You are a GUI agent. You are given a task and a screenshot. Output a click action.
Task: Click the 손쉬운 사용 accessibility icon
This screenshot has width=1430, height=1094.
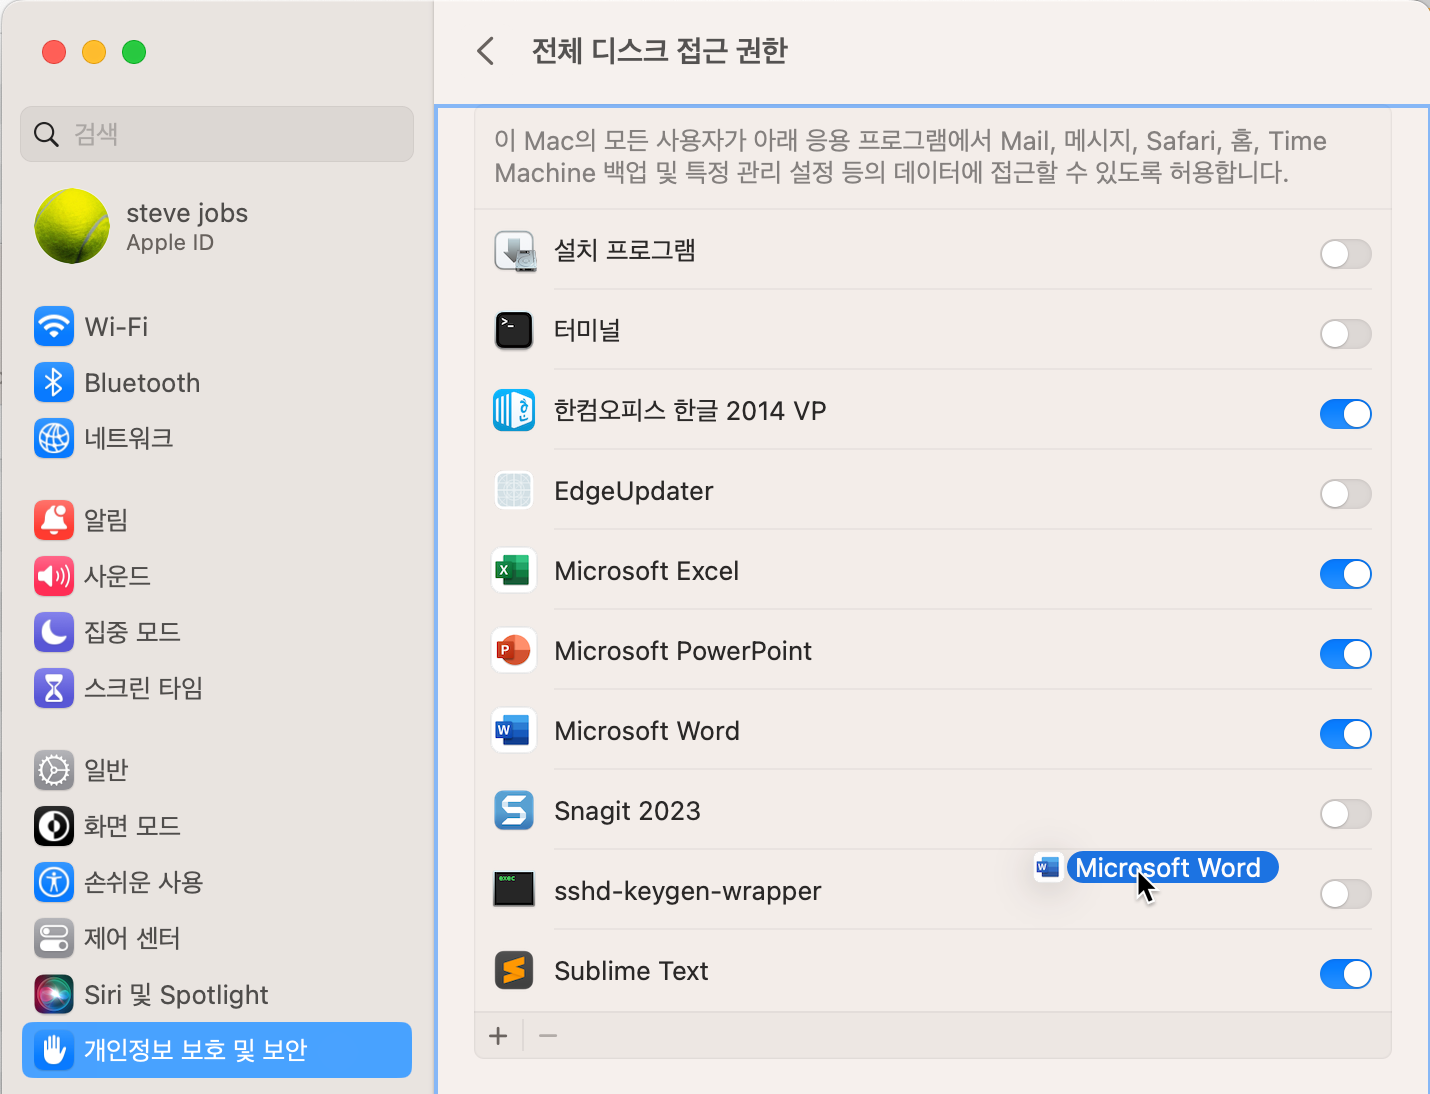54,882
